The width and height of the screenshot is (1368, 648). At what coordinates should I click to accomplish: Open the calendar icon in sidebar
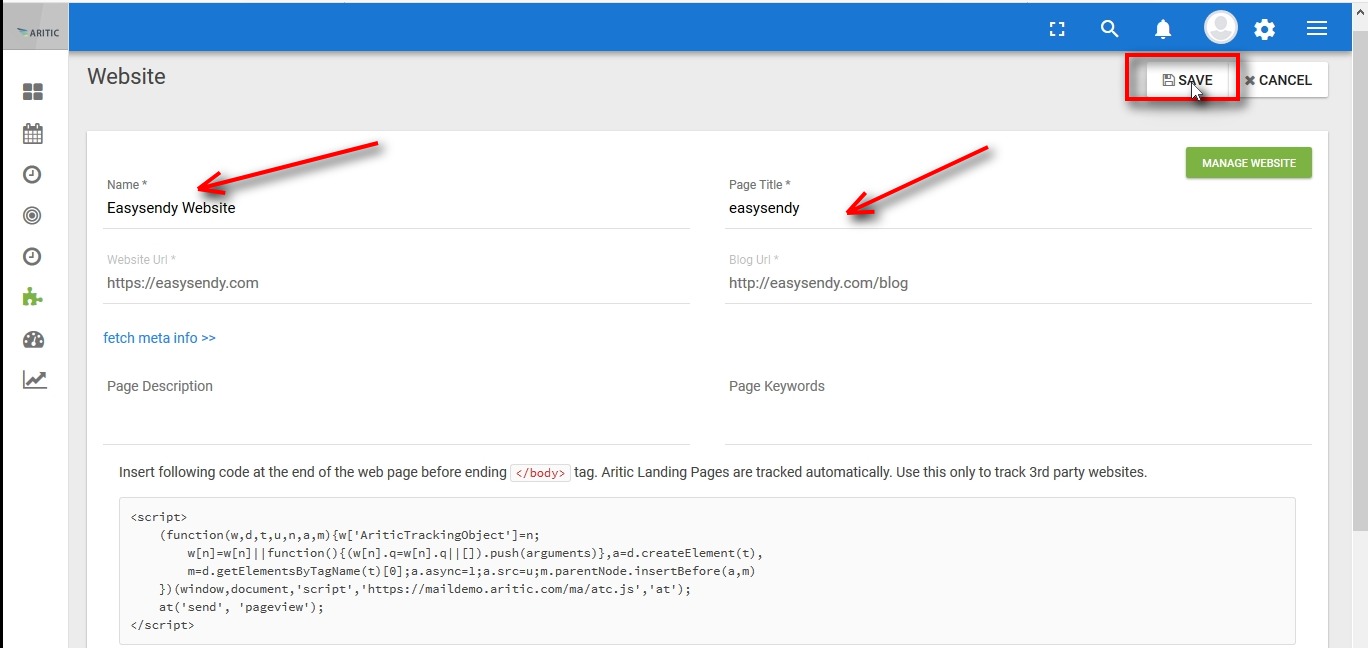tap(33, 133)
